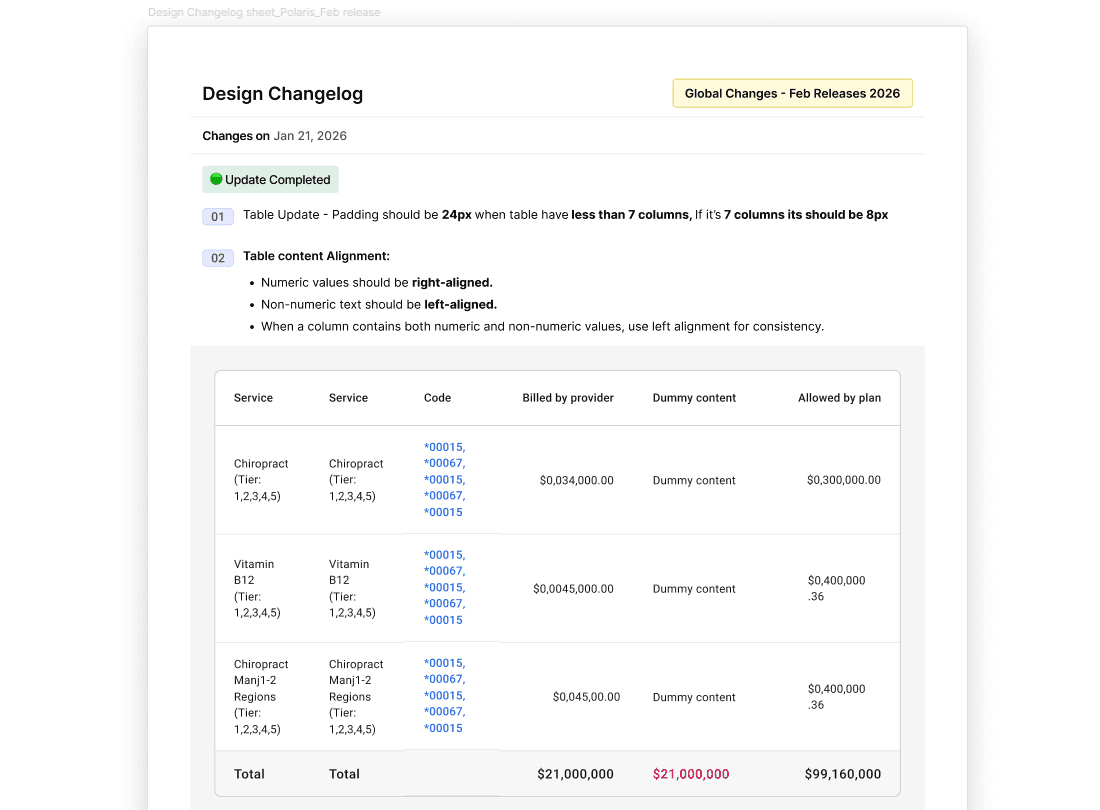Viewport: 1100px width, 810px height.
Task: Open first *00067 code link in Vitamin B12 row
Action: click(444, 571)
